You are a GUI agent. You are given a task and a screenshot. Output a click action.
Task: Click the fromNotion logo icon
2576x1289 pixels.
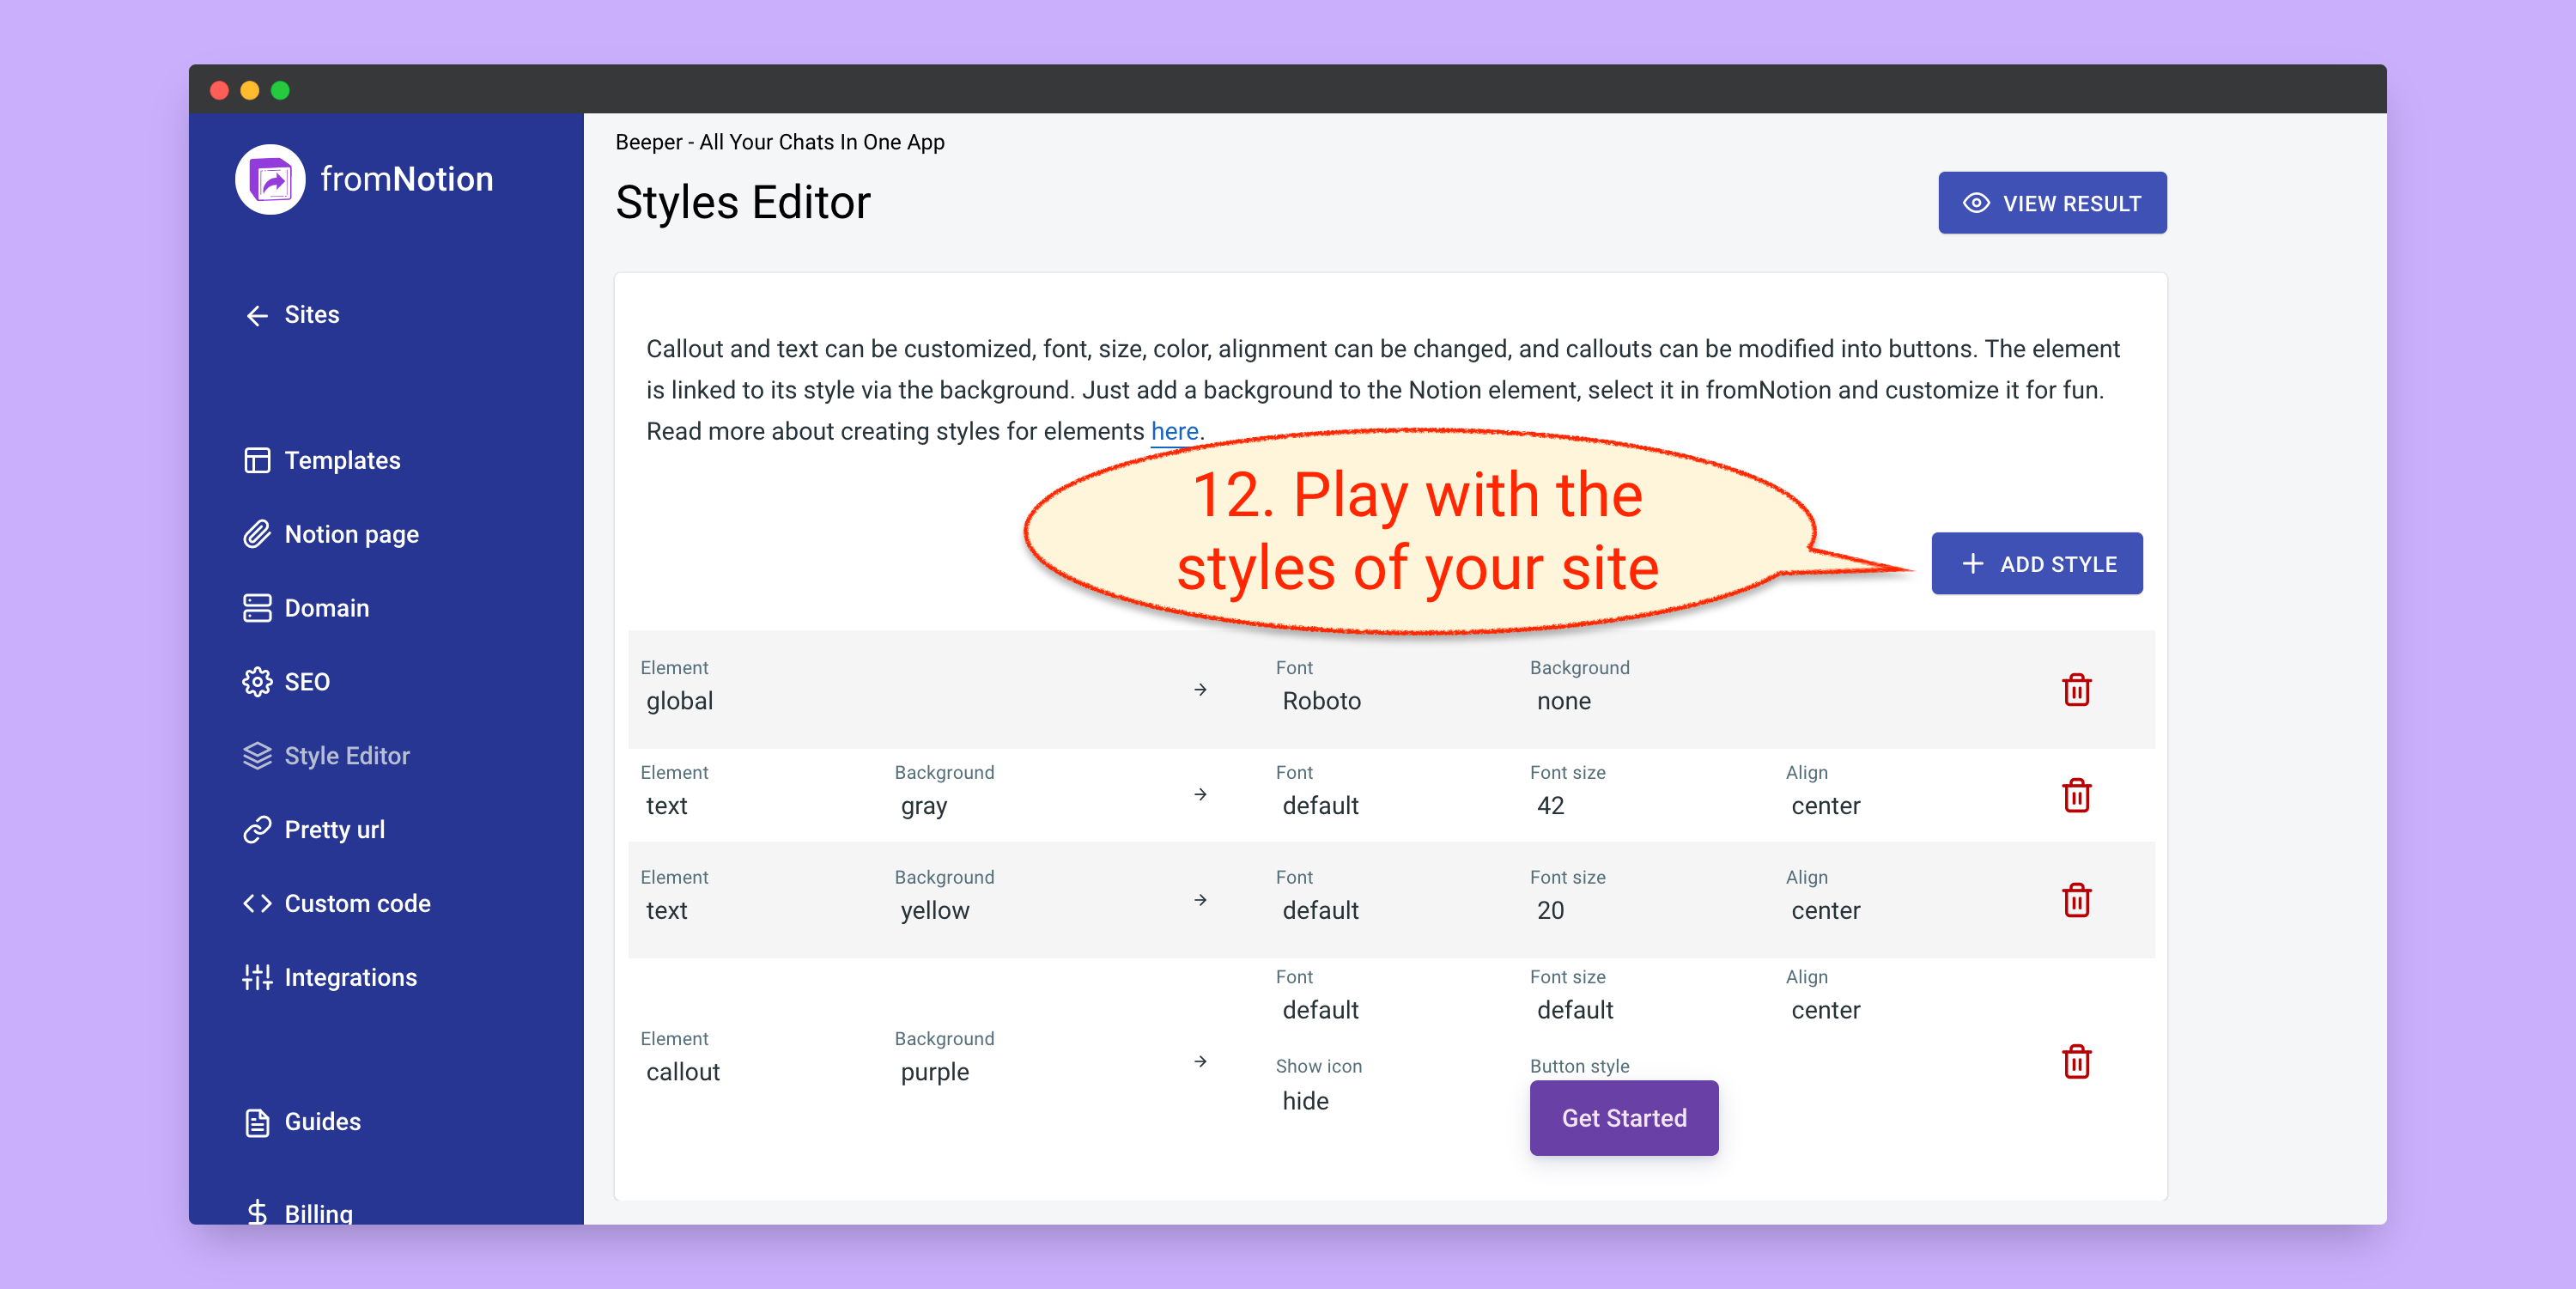click(270, 180)
